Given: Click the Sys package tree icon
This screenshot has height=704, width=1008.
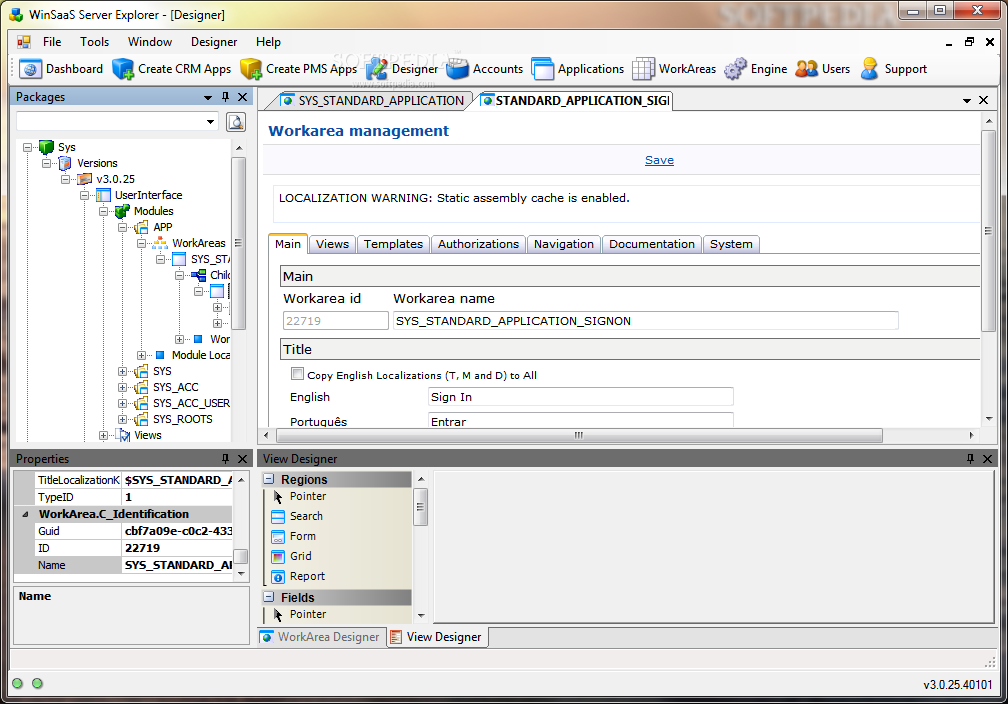Looking at the screenshot, I should 46,147.
